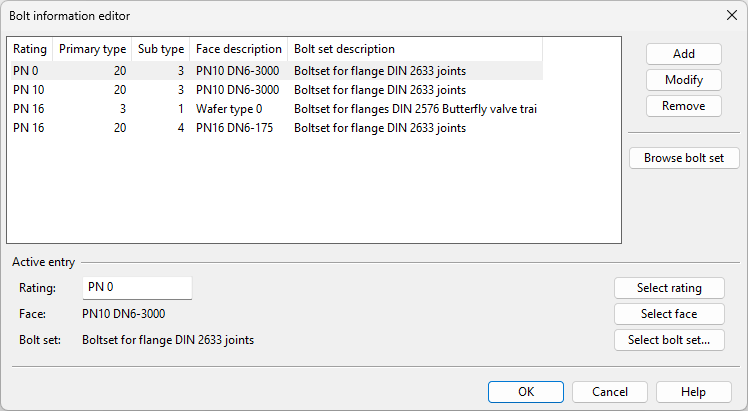Click Bolt set description column header
This screenshot has width=748, height=411.
pyautogui.click(x=415, y=49)
